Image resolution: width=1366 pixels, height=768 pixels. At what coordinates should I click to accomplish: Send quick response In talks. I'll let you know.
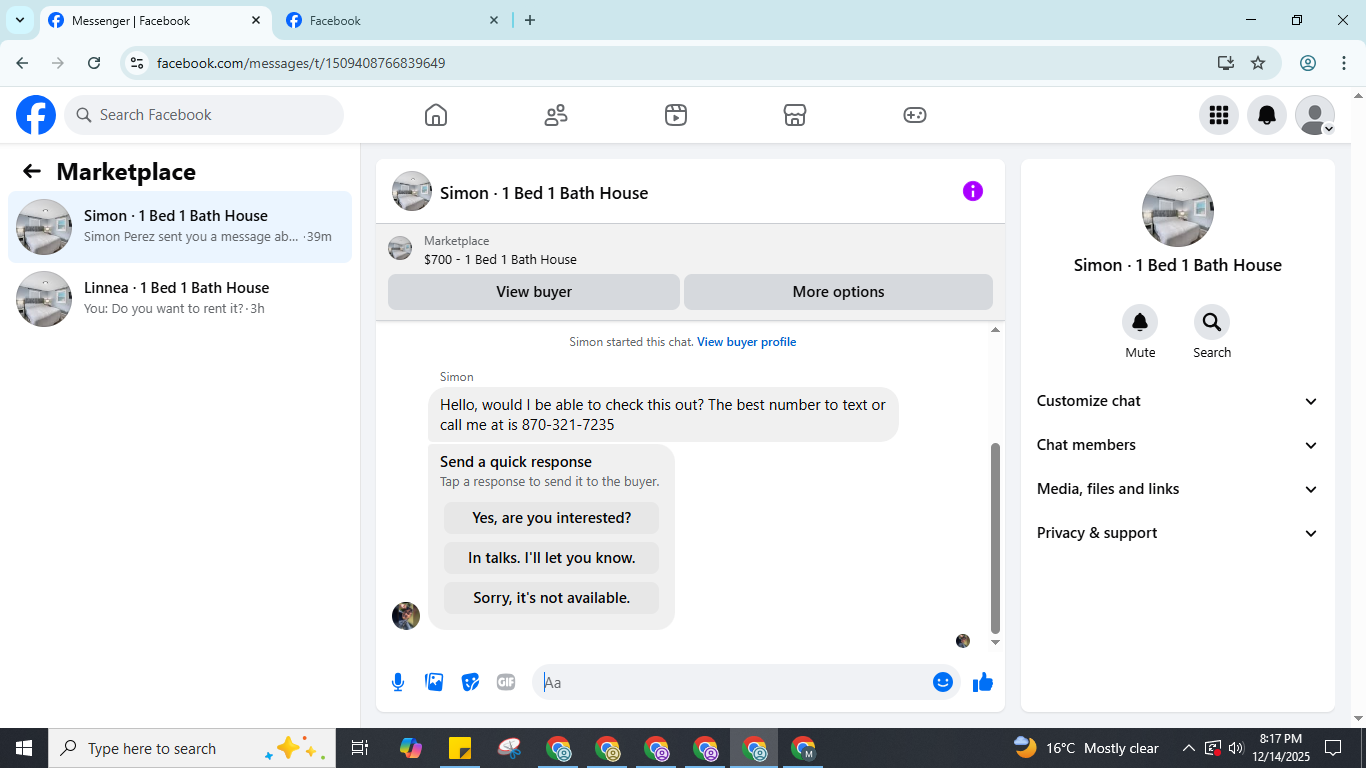[x=551, y=558]
